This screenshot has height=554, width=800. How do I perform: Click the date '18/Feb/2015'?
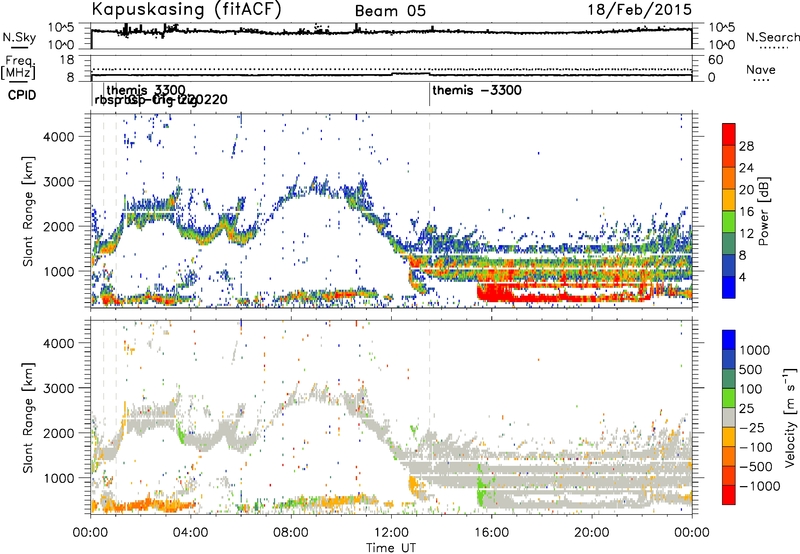coord(640,9)
